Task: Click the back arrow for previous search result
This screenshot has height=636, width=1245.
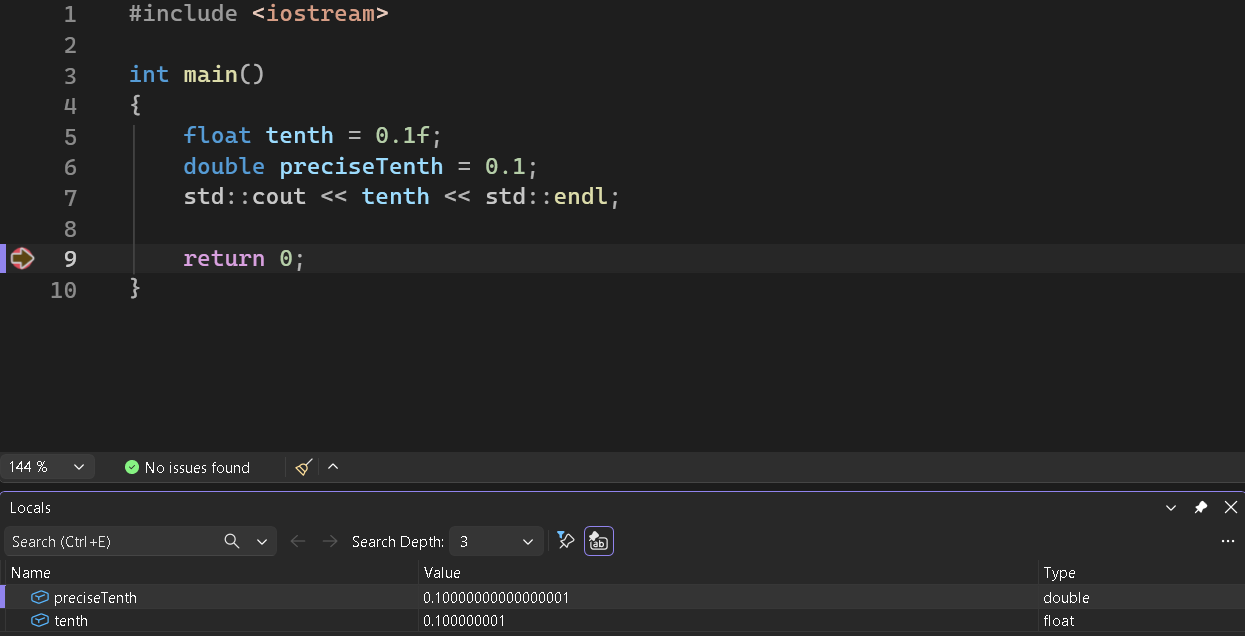Action: 297,541
